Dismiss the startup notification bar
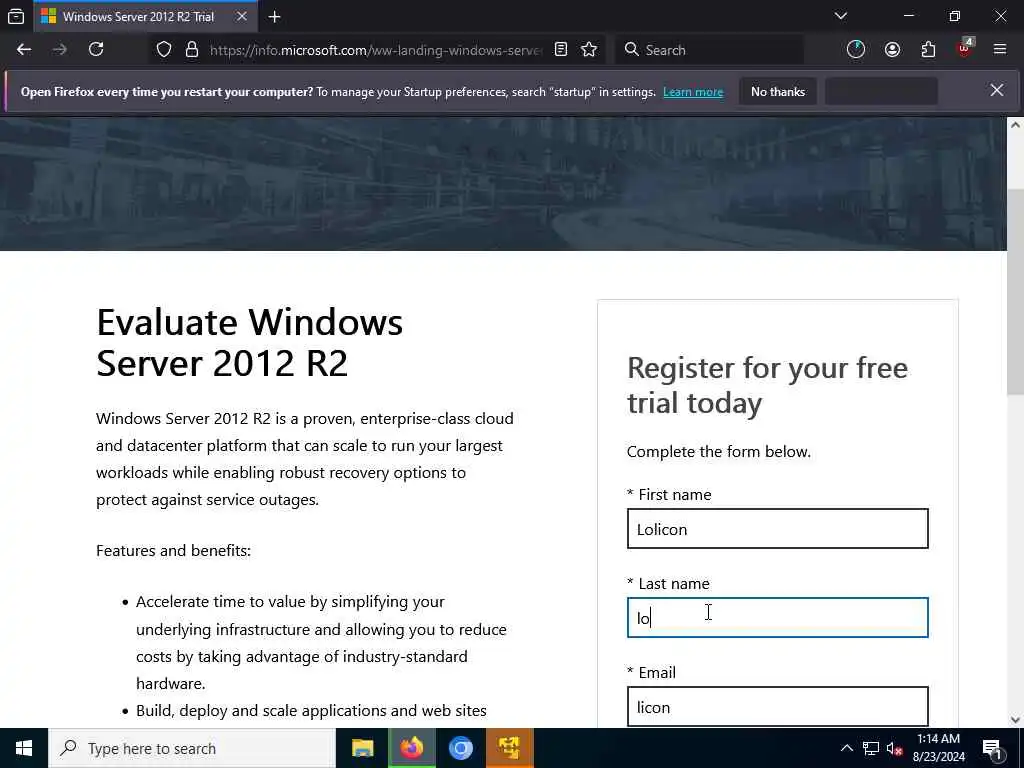The height and width of the screenshot is (768, 1024). tap(997, 91)
